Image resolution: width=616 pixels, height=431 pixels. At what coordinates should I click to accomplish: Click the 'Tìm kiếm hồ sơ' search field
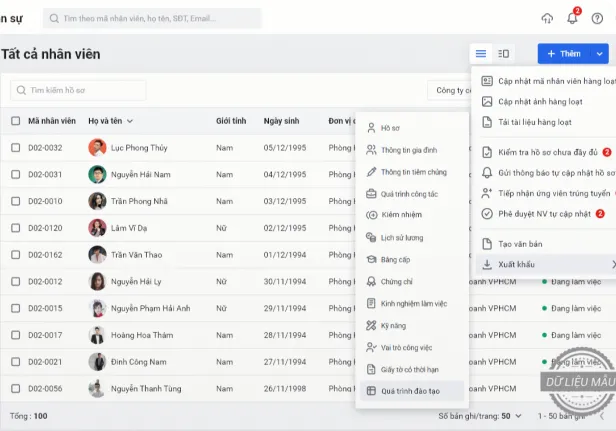click(x=78, y=90)
